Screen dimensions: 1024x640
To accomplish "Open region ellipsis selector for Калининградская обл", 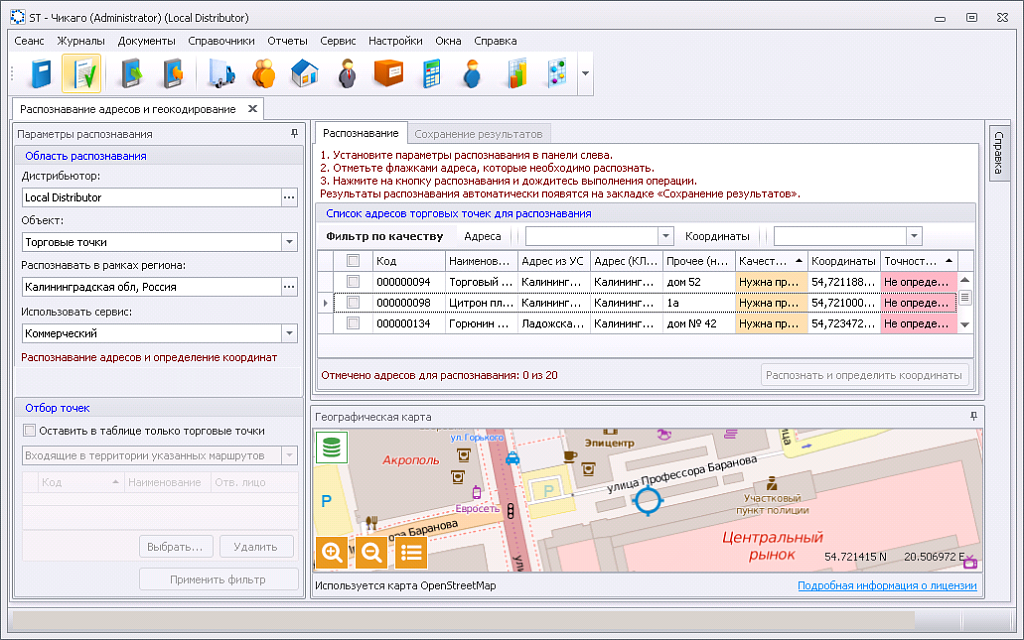I will pyautogui.click(x=289, y=287).
